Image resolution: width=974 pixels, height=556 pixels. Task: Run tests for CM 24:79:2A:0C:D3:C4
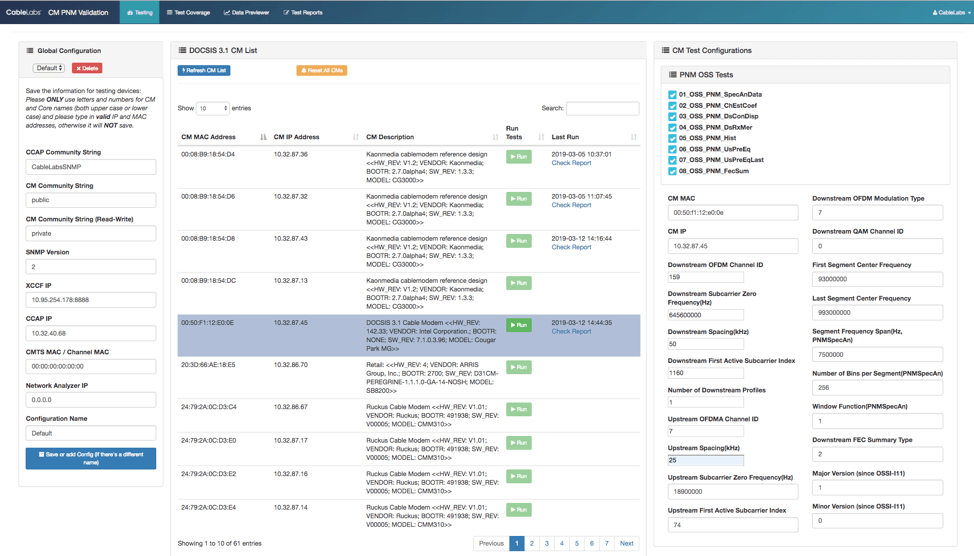(x=519, y=409)
